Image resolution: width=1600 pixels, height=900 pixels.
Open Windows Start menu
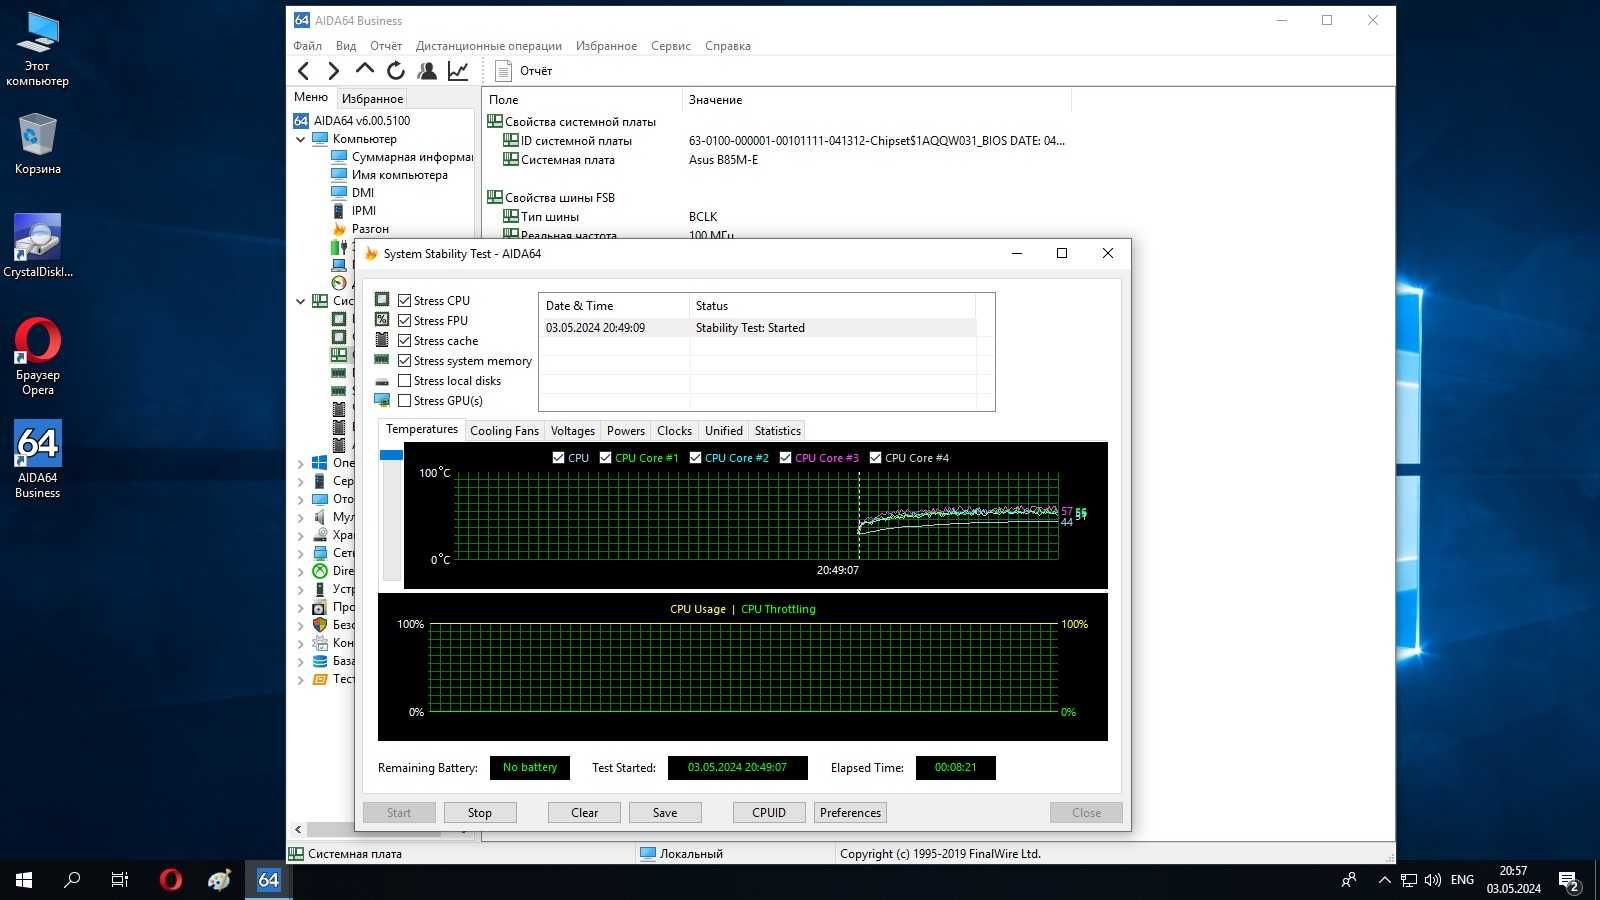(24, 880)
